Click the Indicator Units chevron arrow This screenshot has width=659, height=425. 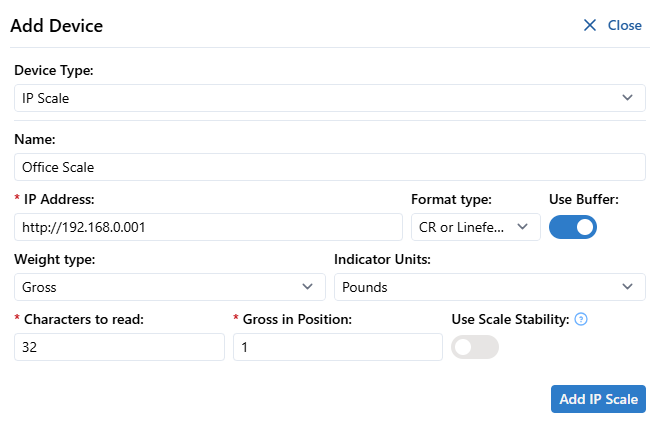(x=627, y=287)
